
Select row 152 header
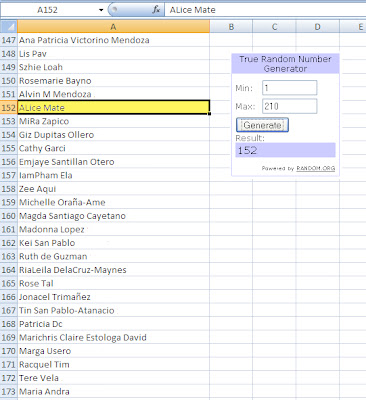click(9, 108)
